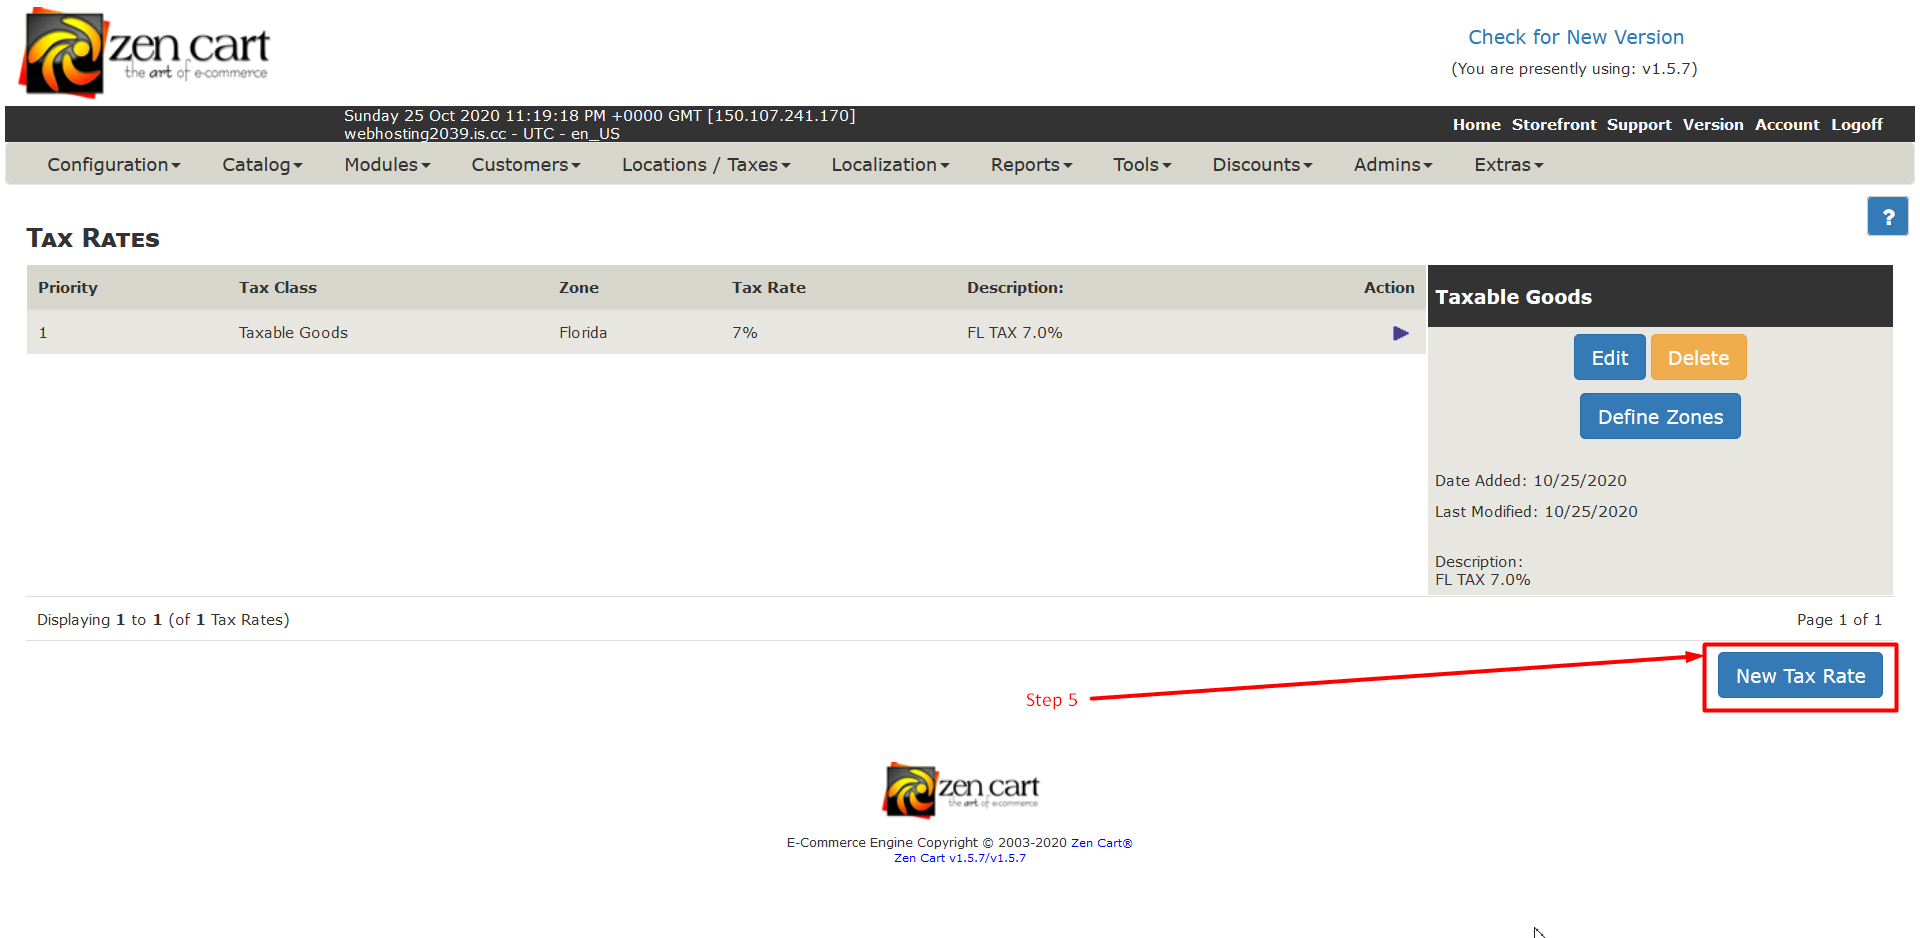Open the Zen Cart® copyright link
1920x938 pixels.
tap(1102, 843)
